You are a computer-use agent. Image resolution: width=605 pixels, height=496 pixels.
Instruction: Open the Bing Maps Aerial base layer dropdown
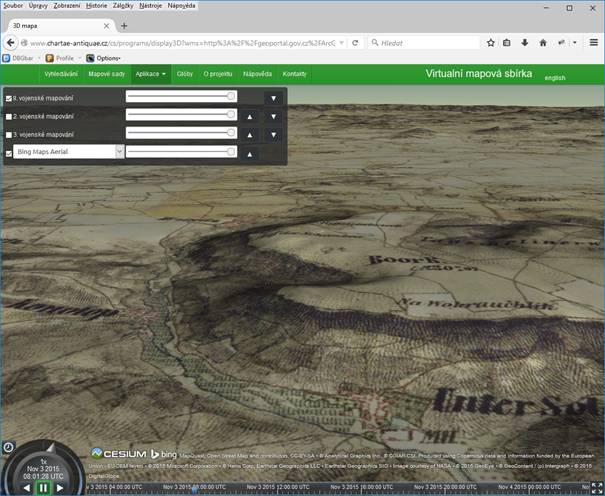click(69, 152)
